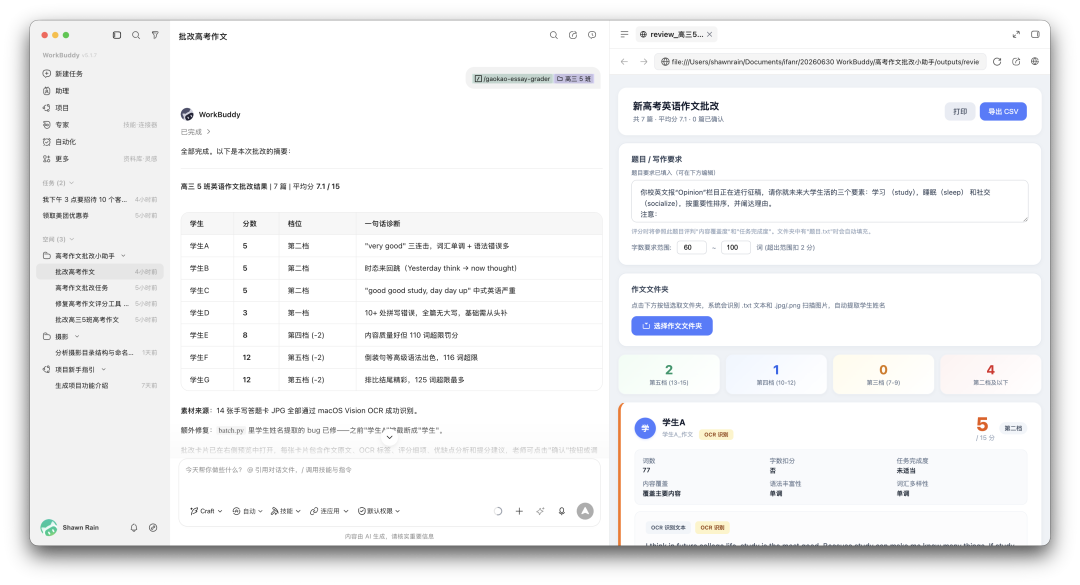1080x585 pixels.
Task: Open the 技能 skills dropdown
Action: (x=285, y=511)
